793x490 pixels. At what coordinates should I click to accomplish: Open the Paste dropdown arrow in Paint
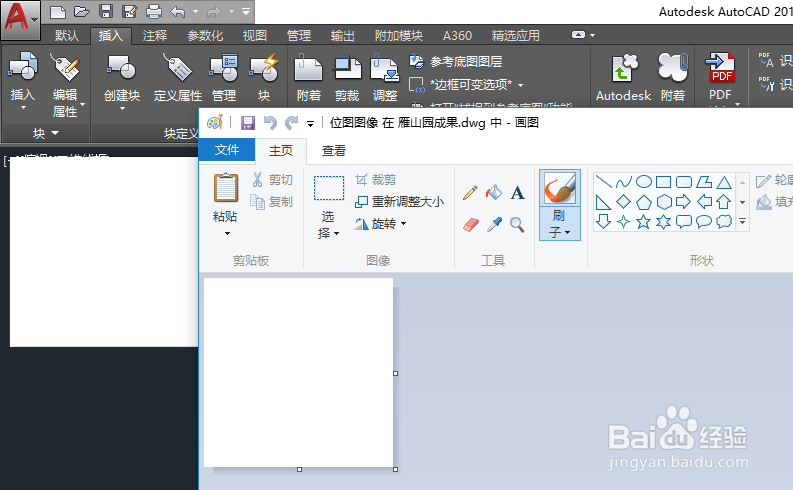[x=227, y=233]
